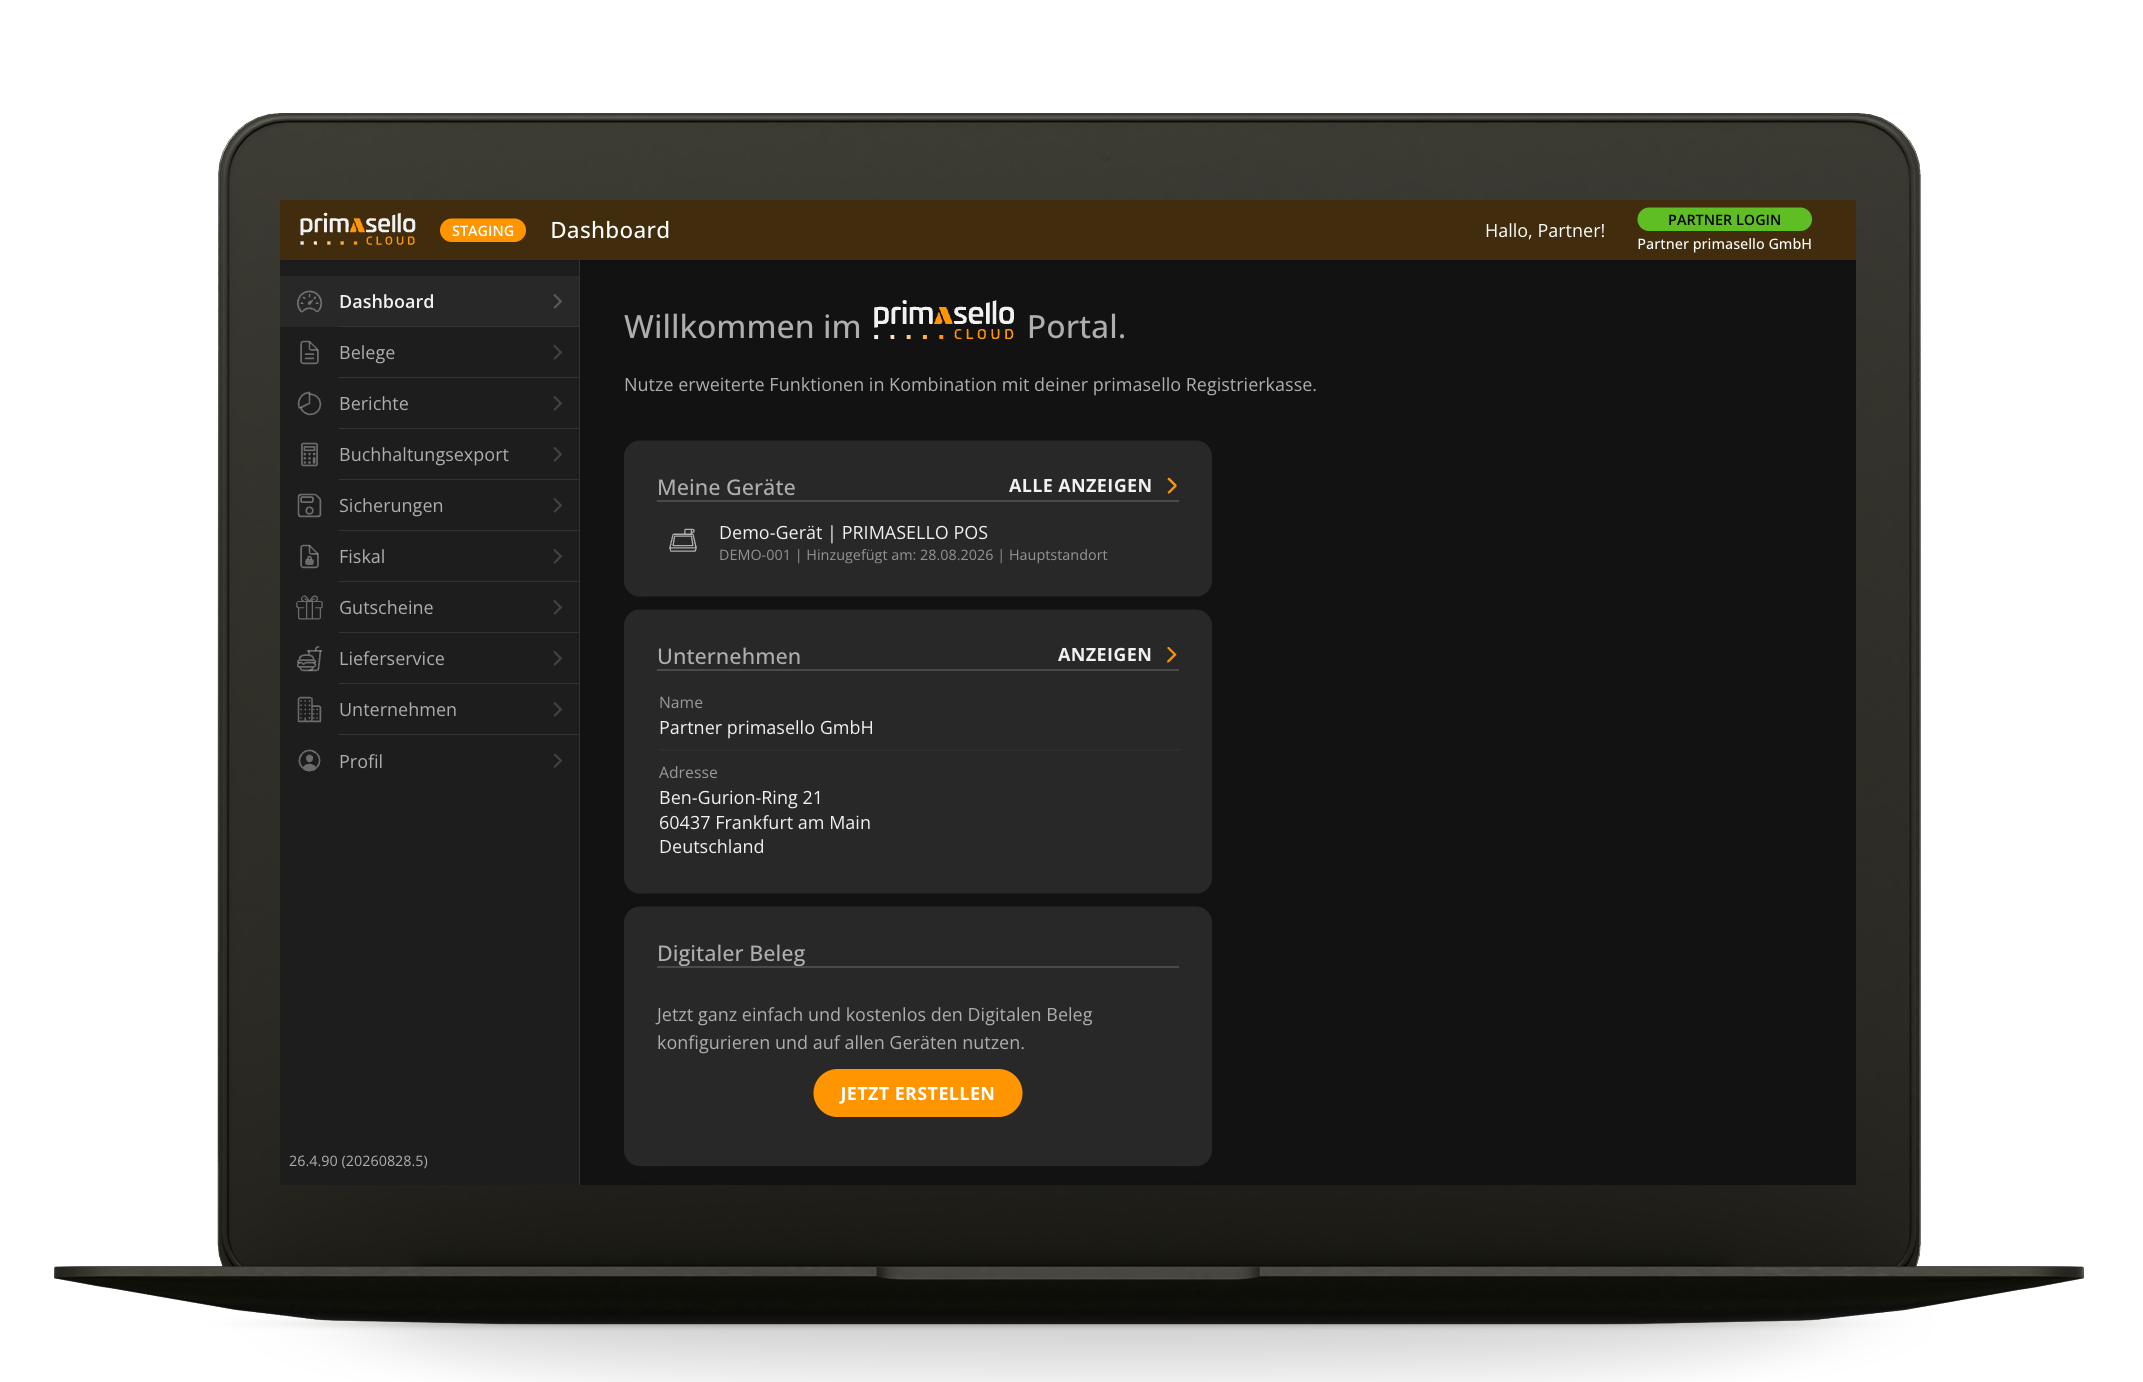Click ANZEIGEN link in Unternehmen card
Viewport: 2143px width, 1382px height.
[x=1104, y=655]
